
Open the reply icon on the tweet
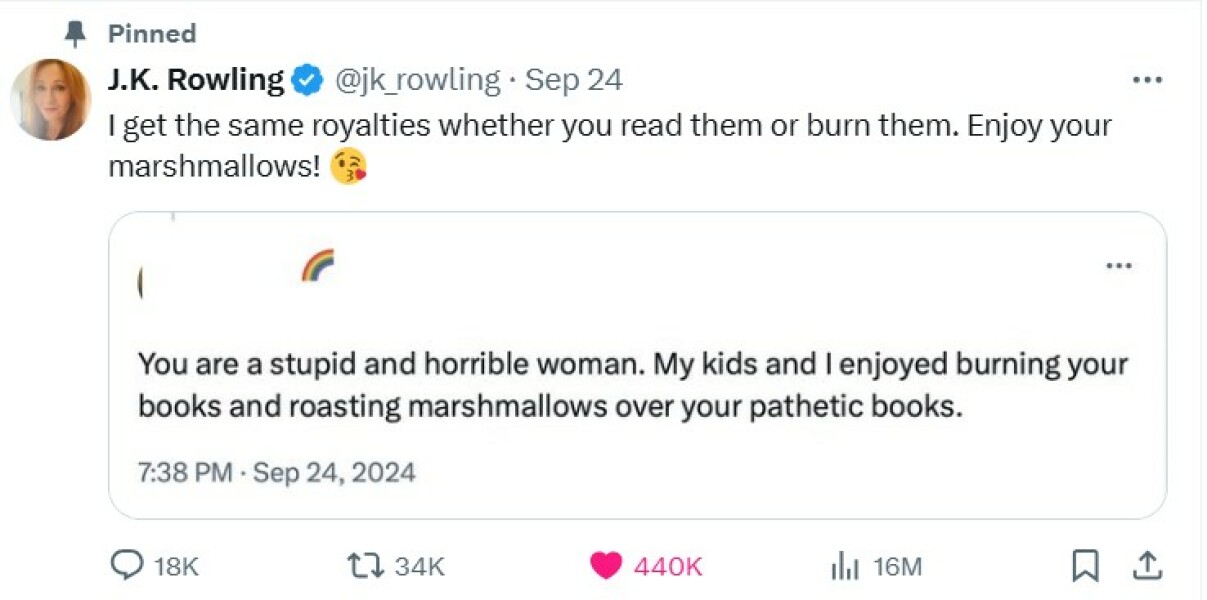(x=127, y=566)
